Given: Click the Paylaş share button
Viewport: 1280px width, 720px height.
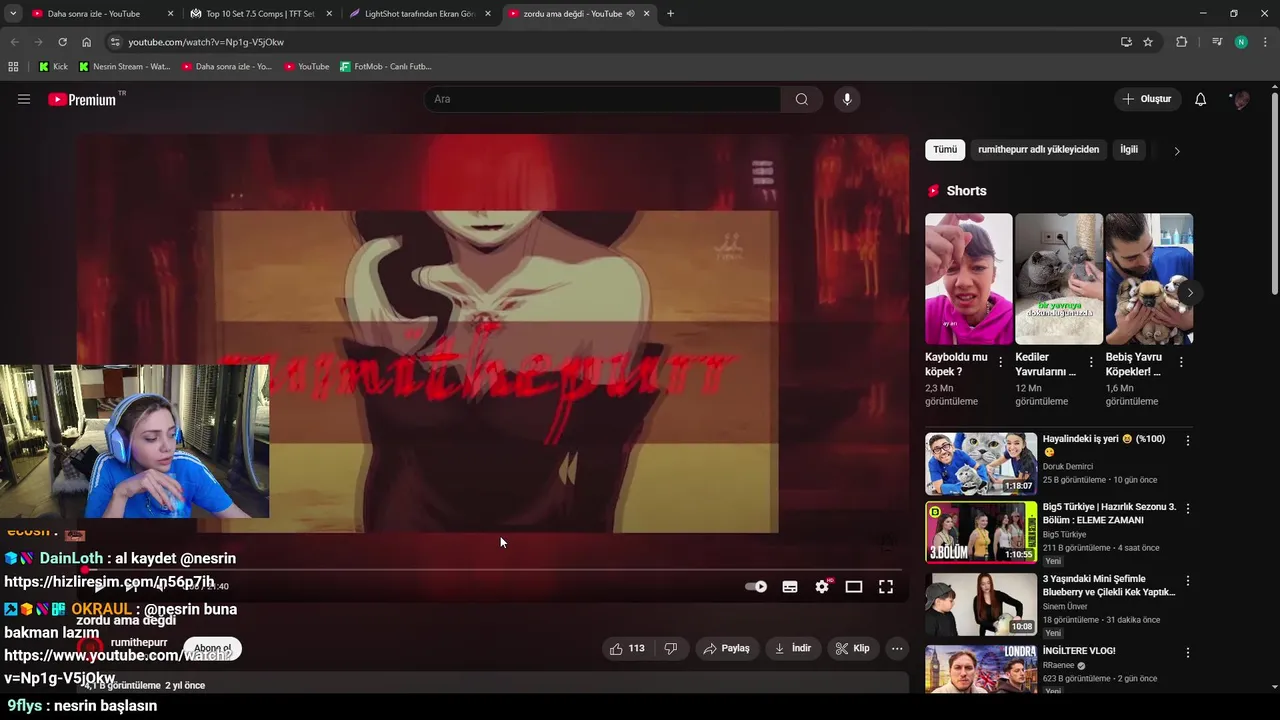Looking at the screenshot, I should (x=726, y=648).
